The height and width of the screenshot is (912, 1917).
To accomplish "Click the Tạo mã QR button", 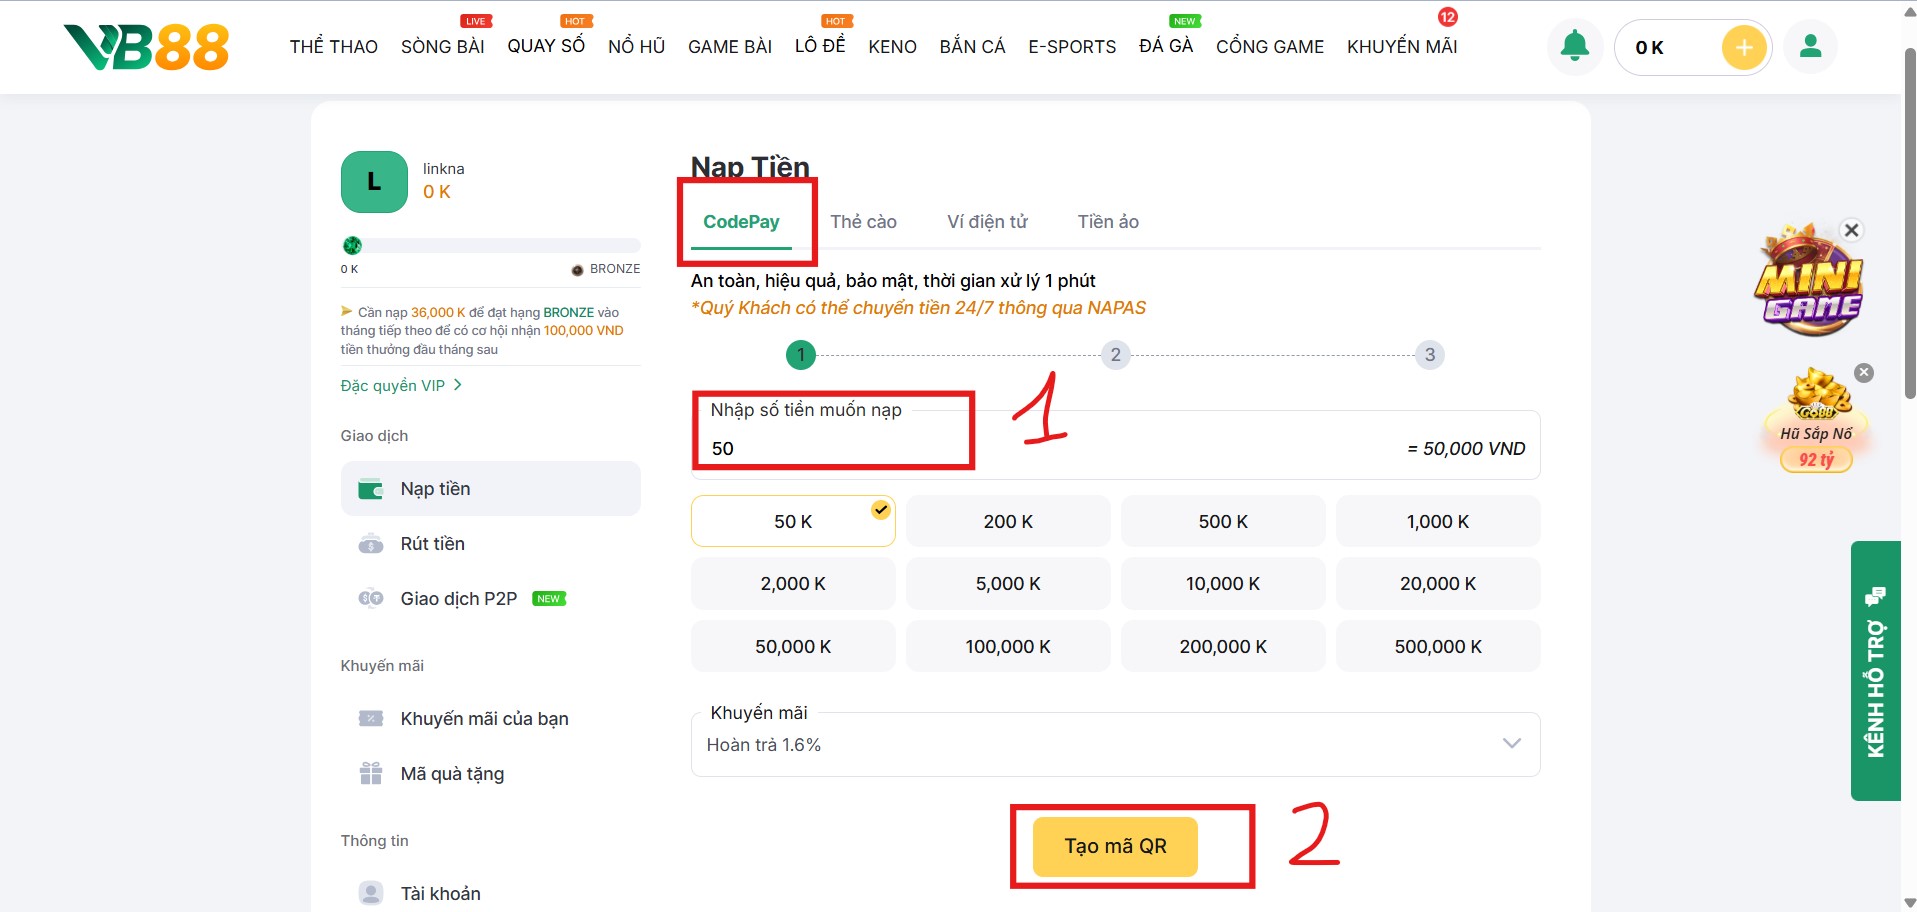I will pos(1114,846).
